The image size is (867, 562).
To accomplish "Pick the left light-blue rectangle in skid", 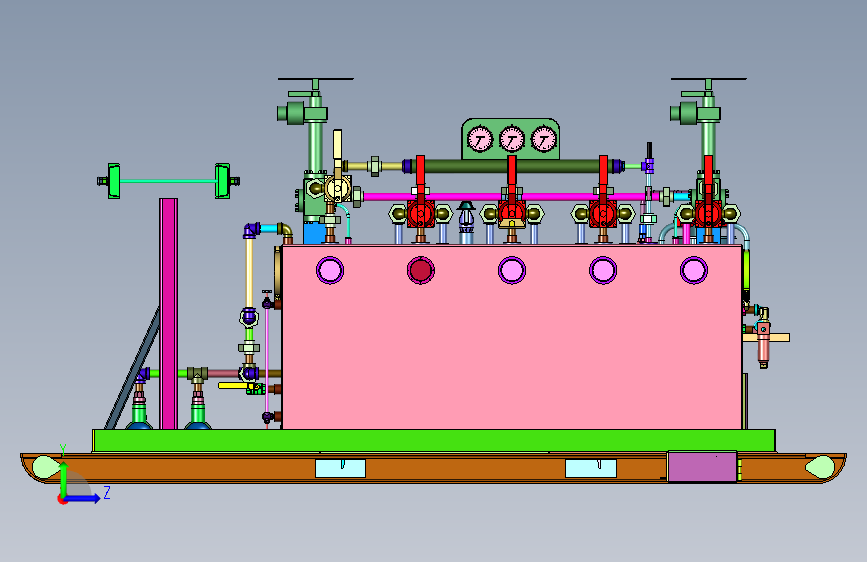I will tap(340, 468).
